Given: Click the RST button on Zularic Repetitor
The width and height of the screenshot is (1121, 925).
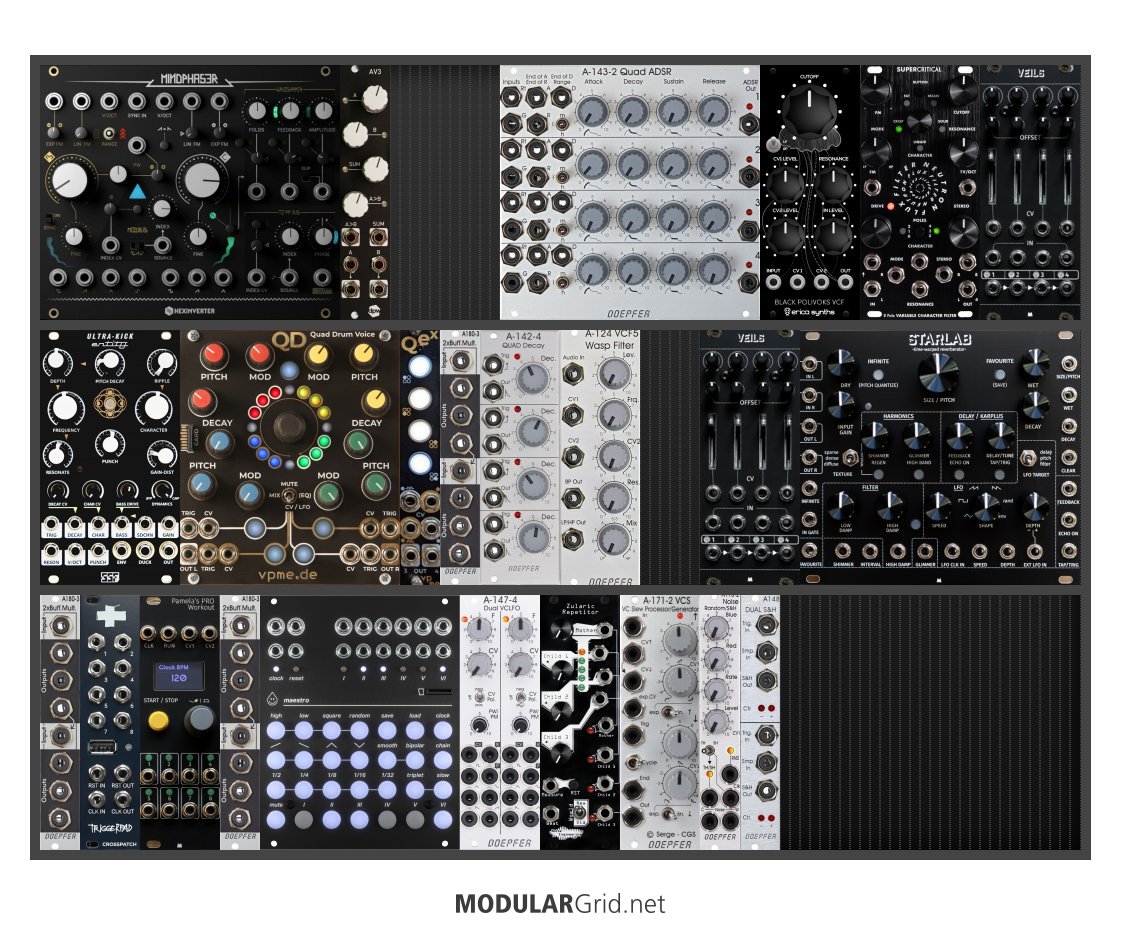Looking at the screenshot, I should pyautogui.click(x=573, y=783).
